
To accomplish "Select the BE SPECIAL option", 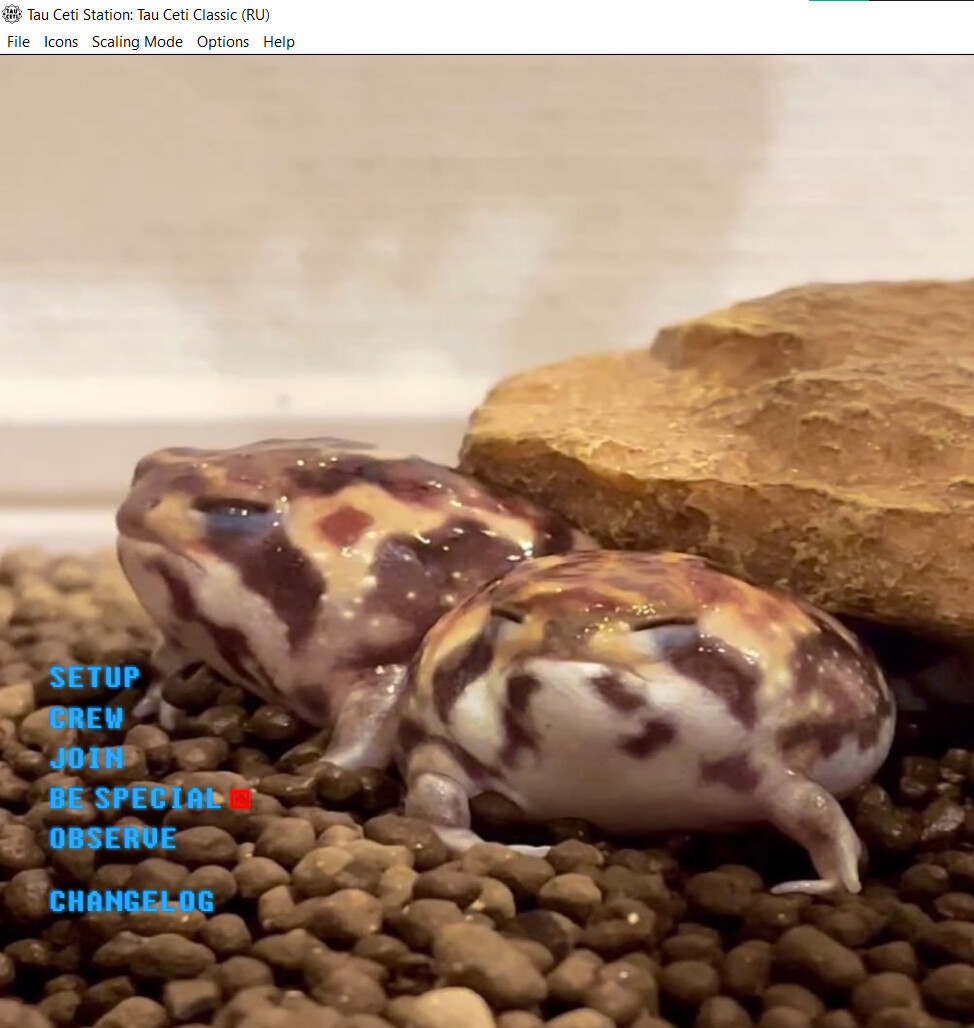I will click(x=136, y=799).
